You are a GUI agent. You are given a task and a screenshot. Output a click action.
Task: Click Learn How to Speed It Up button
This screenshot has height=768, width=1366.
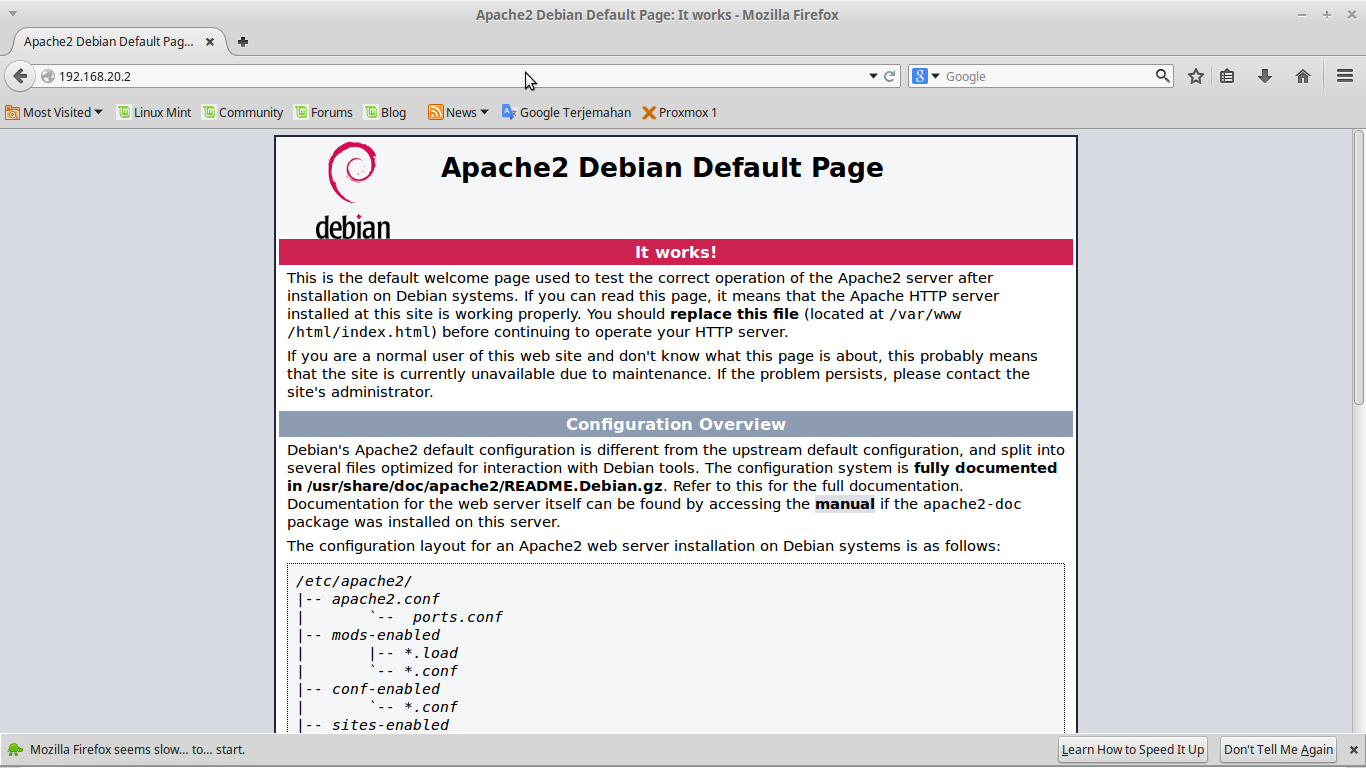pos(1133,749)
